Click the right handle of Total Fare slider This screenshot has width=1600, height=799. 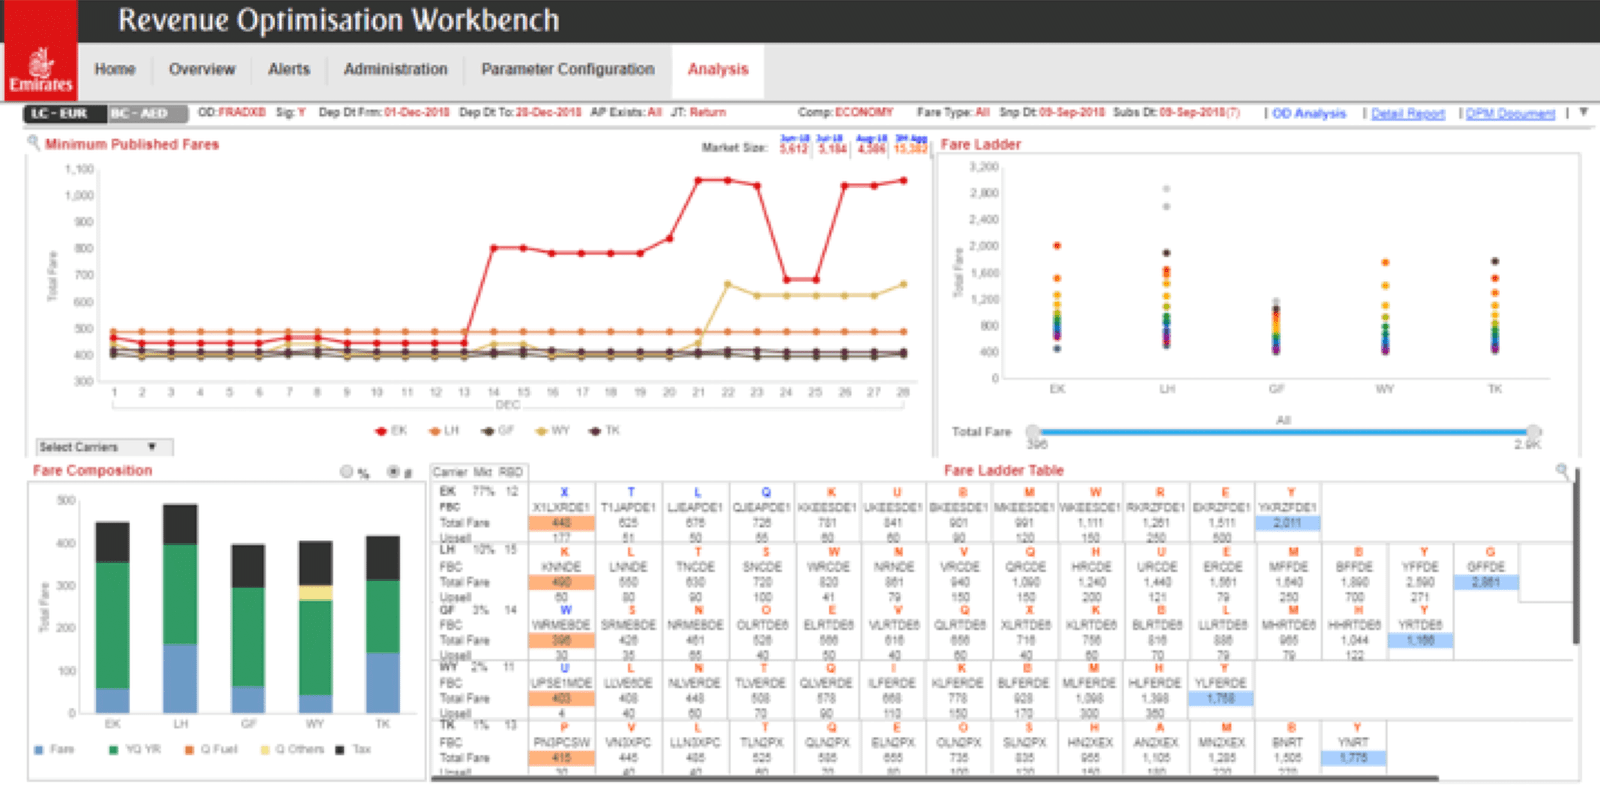coord(1533,432)
